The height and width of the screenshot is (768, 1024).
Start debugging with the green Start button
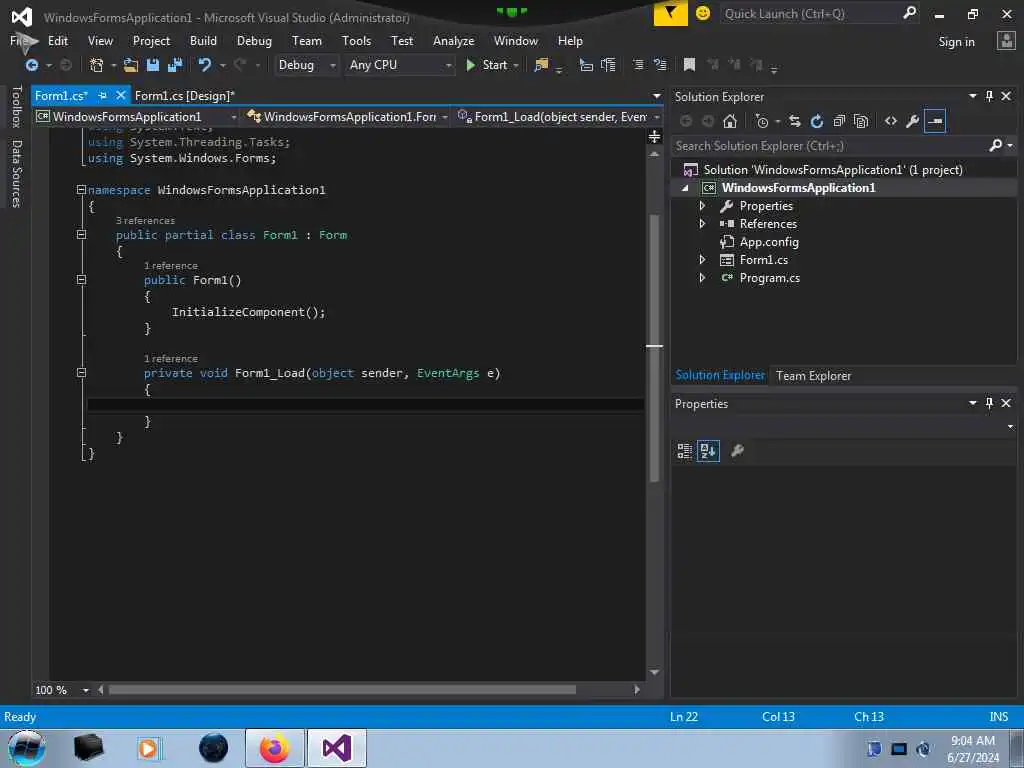coord(487,65)
